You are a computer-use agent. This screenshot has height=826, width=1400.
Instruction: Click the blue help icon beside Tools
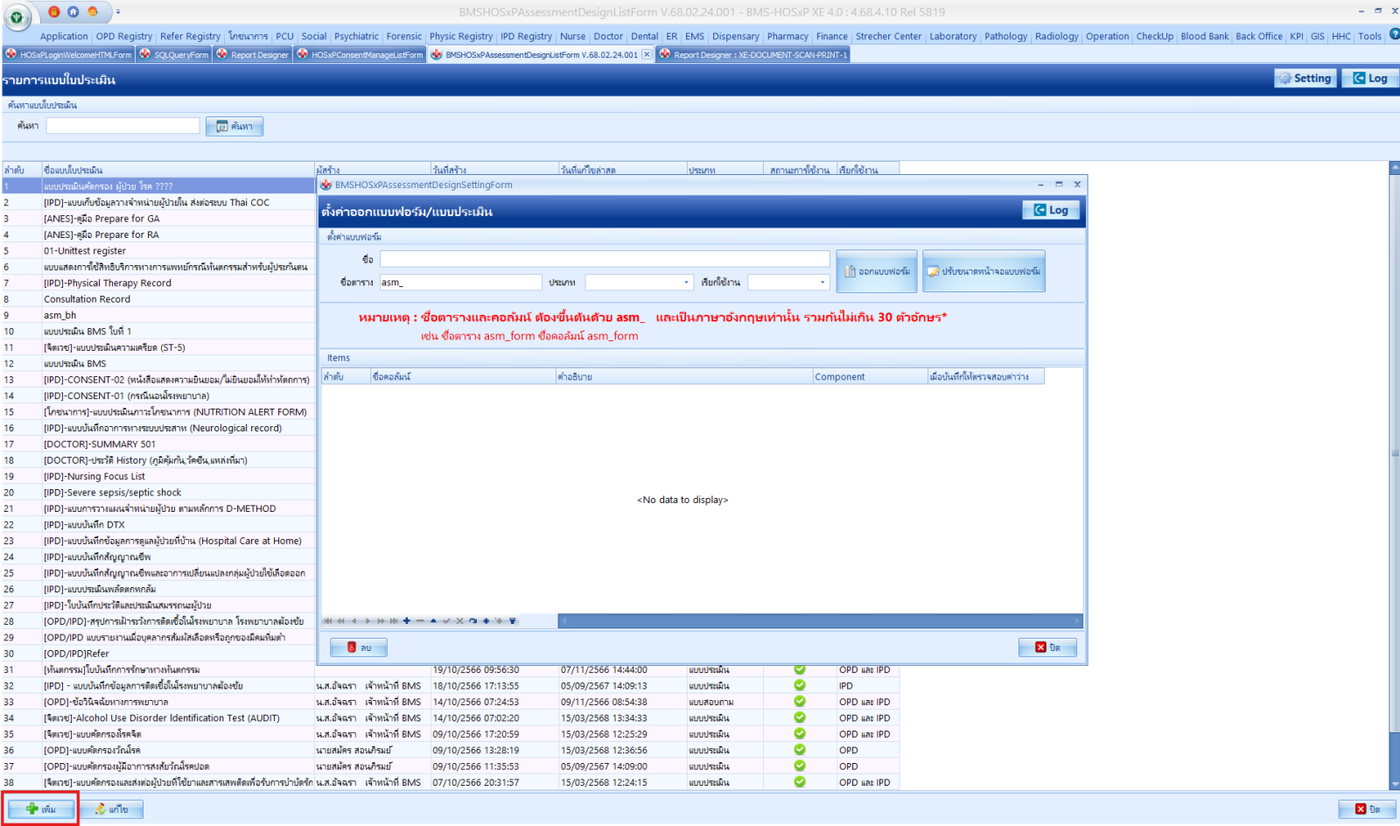pyautogui.click(x=1394, y=36)
